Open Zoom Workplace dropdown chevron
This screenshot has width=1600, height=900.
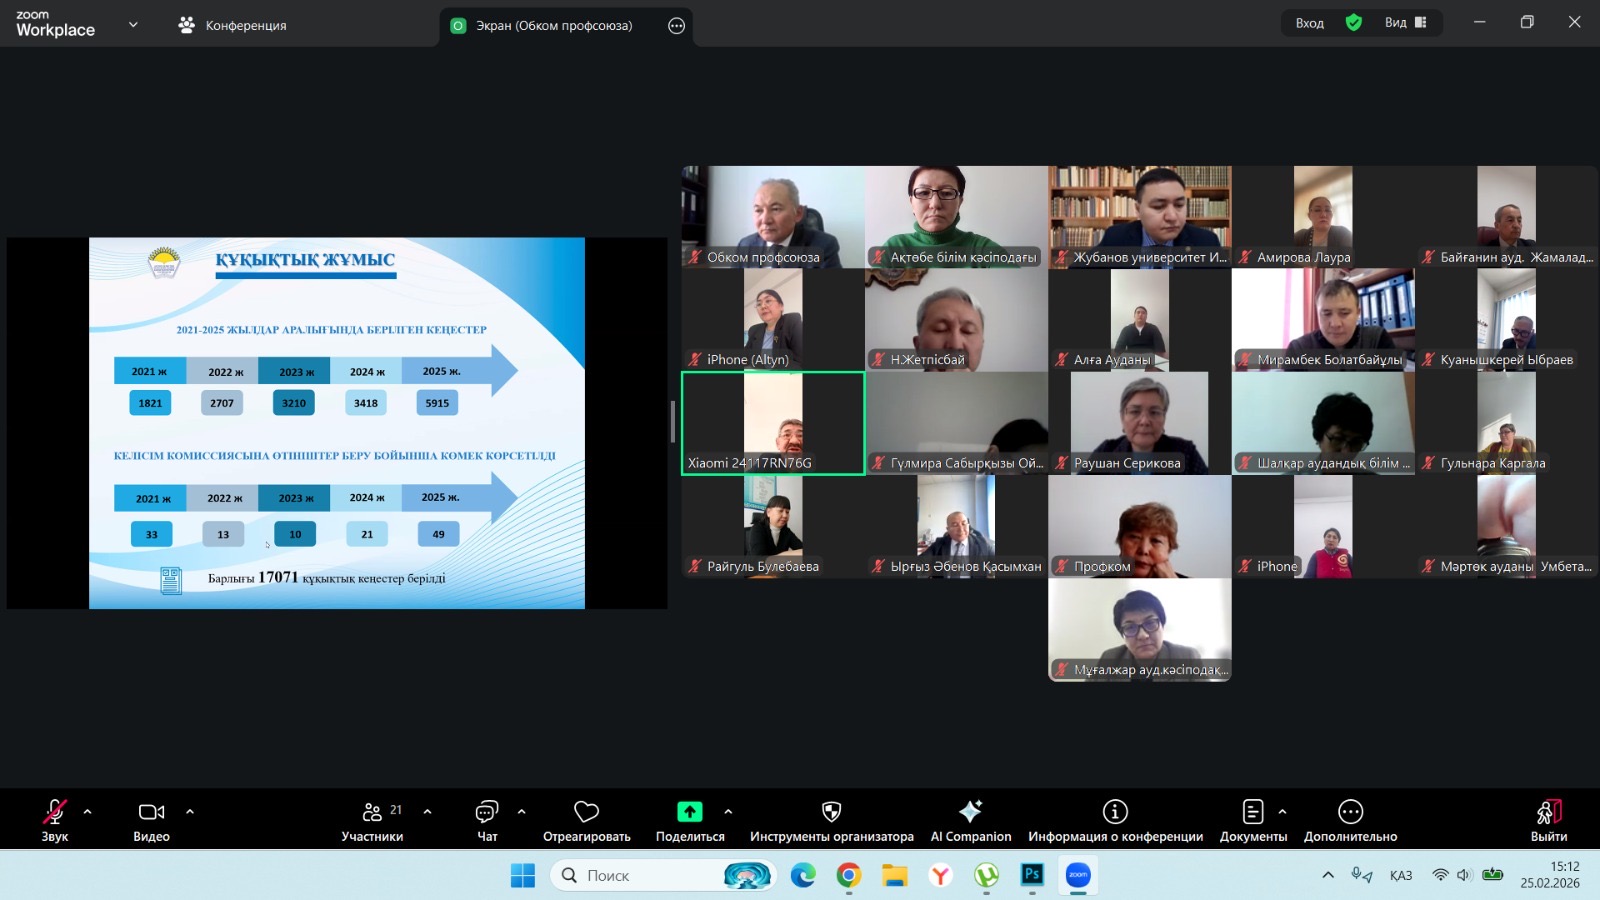(x=133, y=25)
